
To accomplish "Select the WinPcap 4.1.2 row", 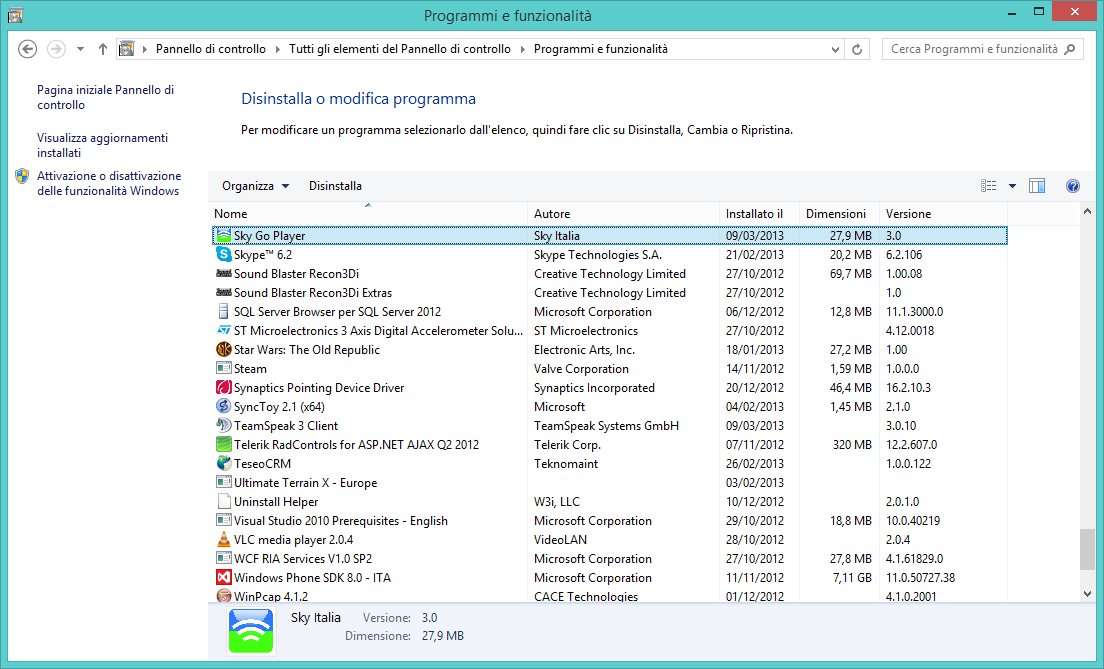I will (x=610, y=596).
